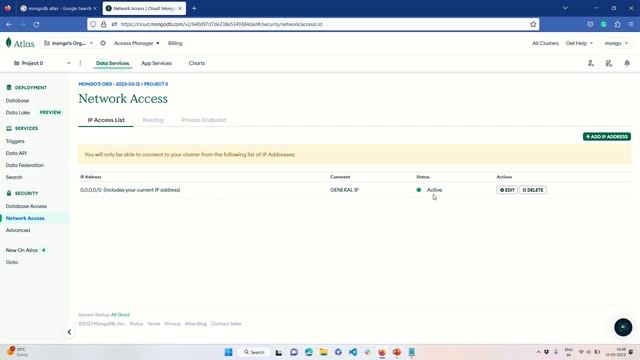Show hidden system tray icons

[538, 352]
